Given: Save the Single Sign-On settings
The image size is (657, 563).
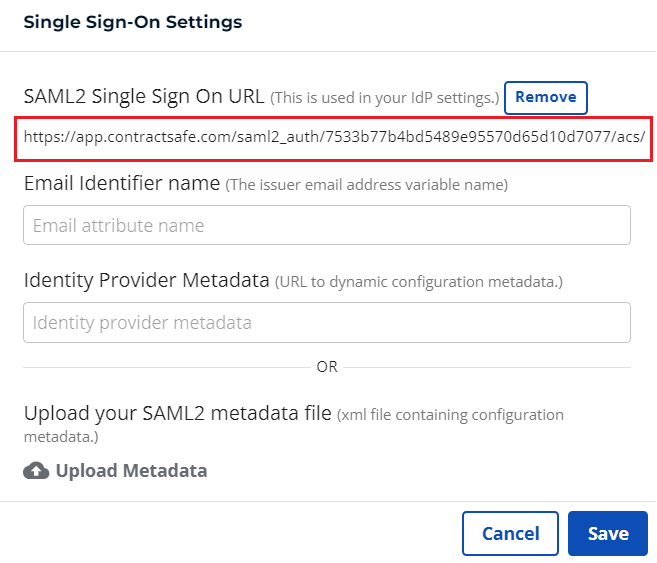Looking at the screenshot, I should tap(608, 533).
